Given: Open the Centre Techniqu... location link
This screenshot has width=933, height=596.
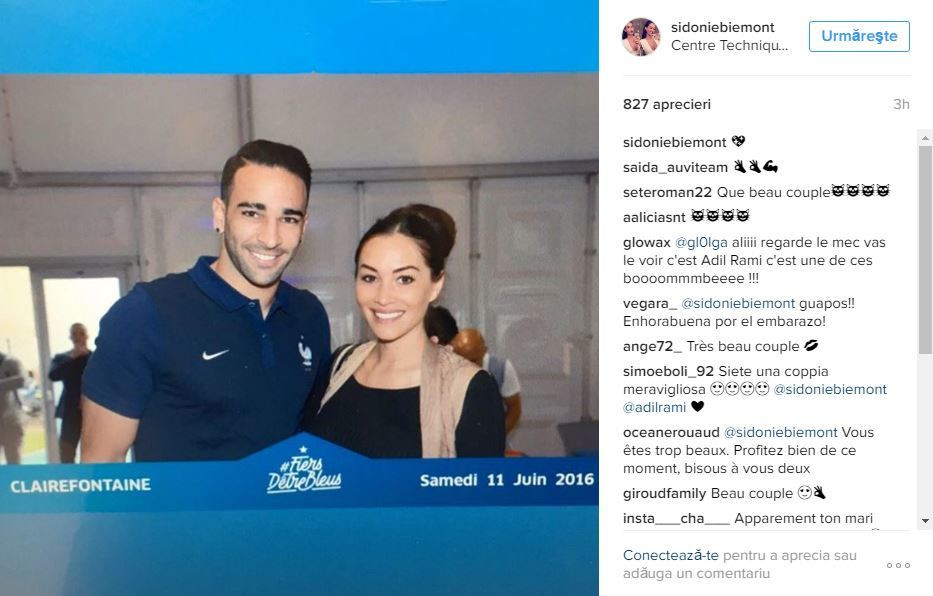Looking at the screenshot, I should tap(730, 45).
